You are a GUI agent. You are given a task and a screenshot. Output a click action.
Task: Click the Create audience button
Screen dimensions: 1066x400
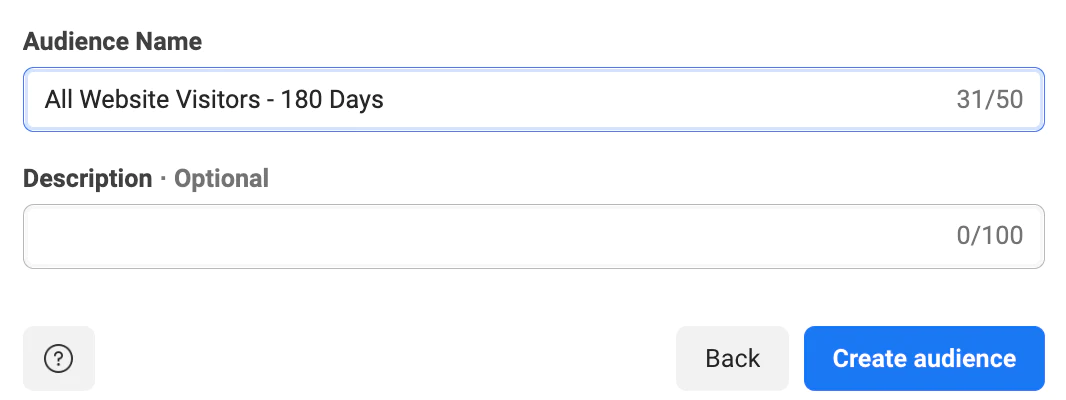[924, 359]
